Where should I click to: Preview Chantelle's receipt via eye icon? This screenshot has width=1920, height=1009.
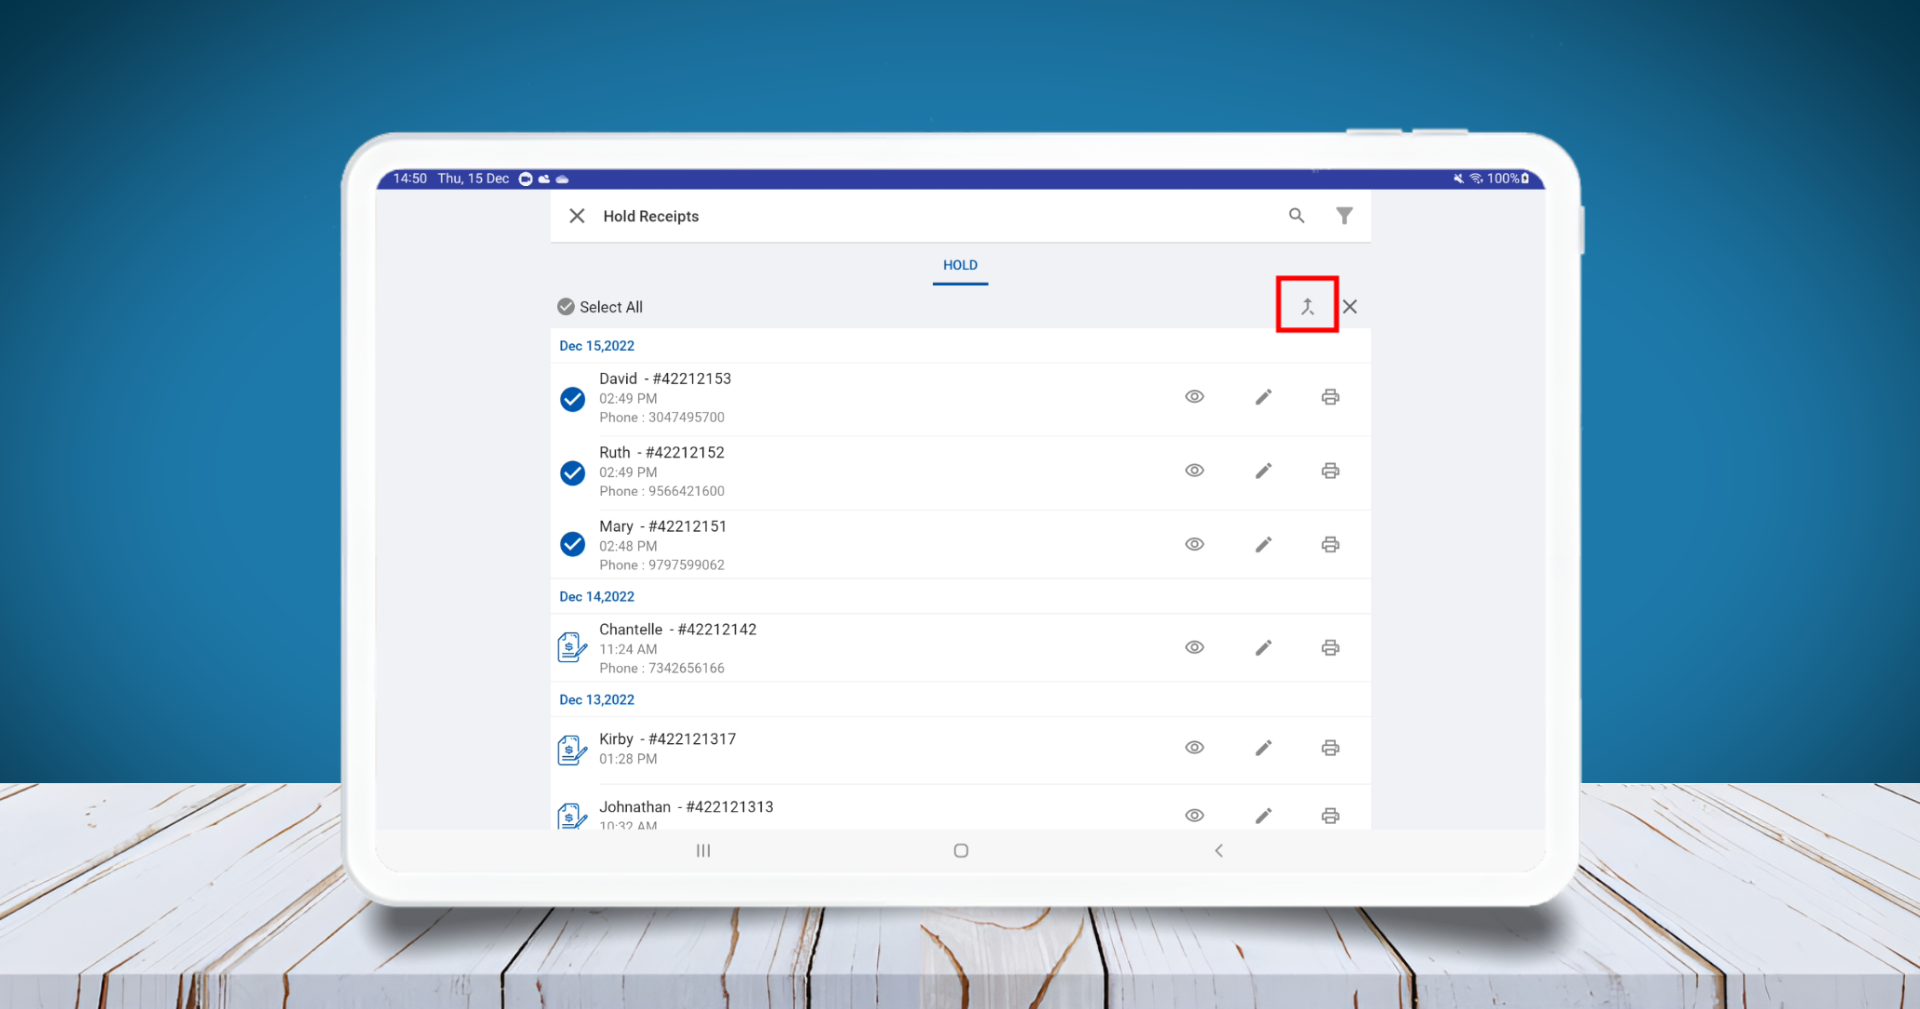[x=1194, y=648]
